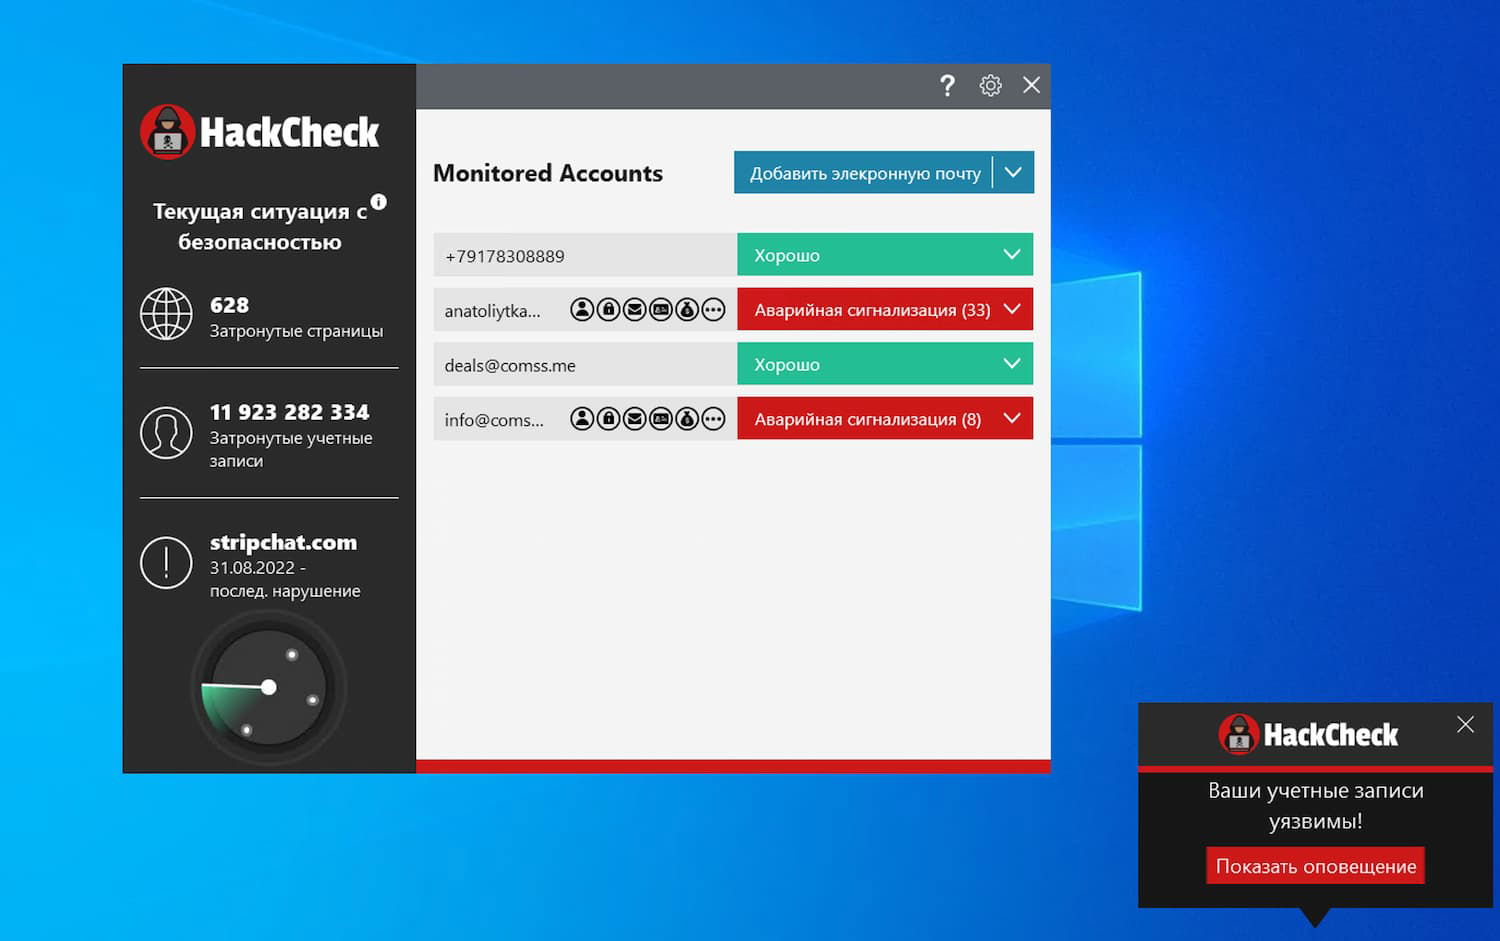Screen dimensions: 1500x941
Task: Click the 'Ваши учетные записи уязвимы!' message
Action: click(x=1316, y=805)
